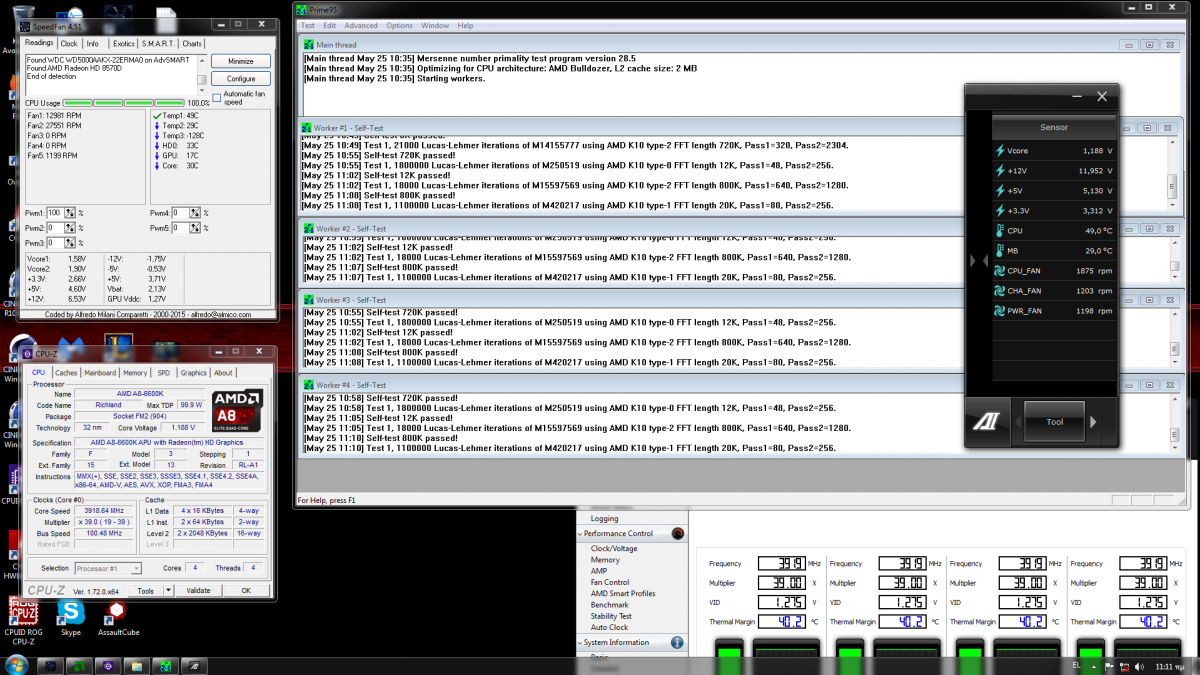Adjust the Pwm3 spinner arrows
The width and height of the screenshot is (1200, 675).
(71, 243)
